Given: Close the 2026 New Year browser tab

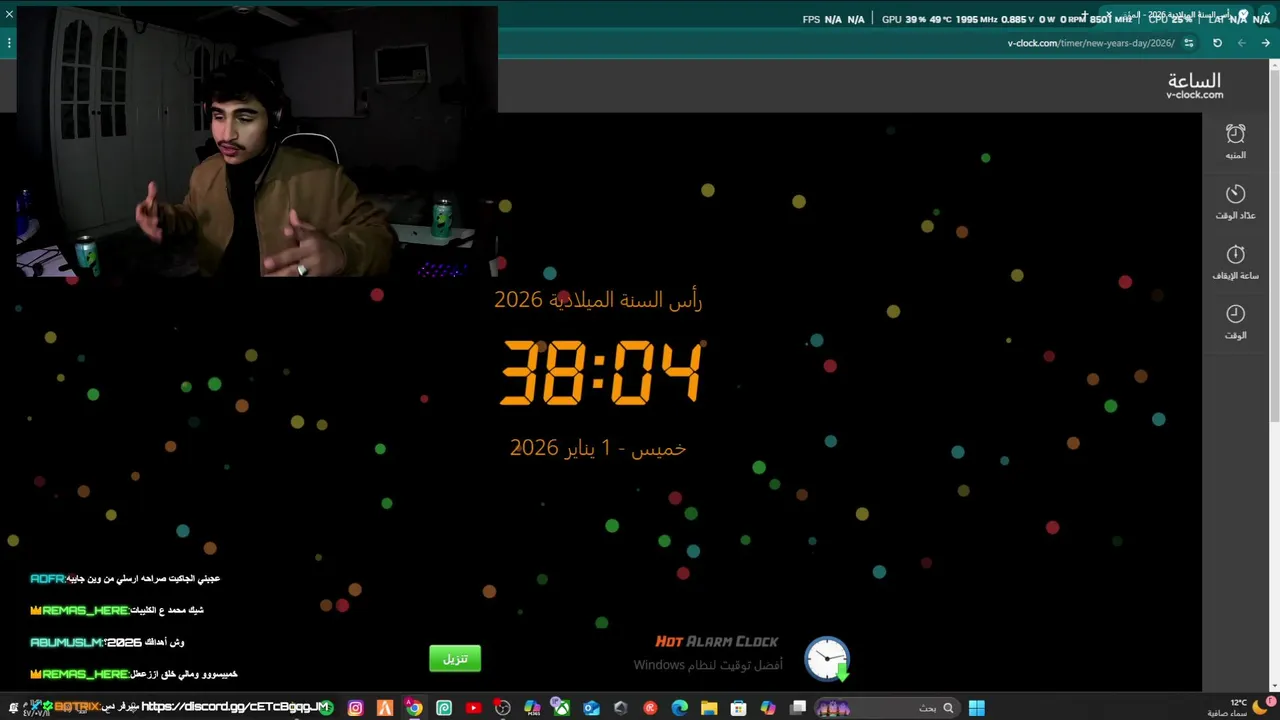Looking at the screenshot, I should [1109, 14].
